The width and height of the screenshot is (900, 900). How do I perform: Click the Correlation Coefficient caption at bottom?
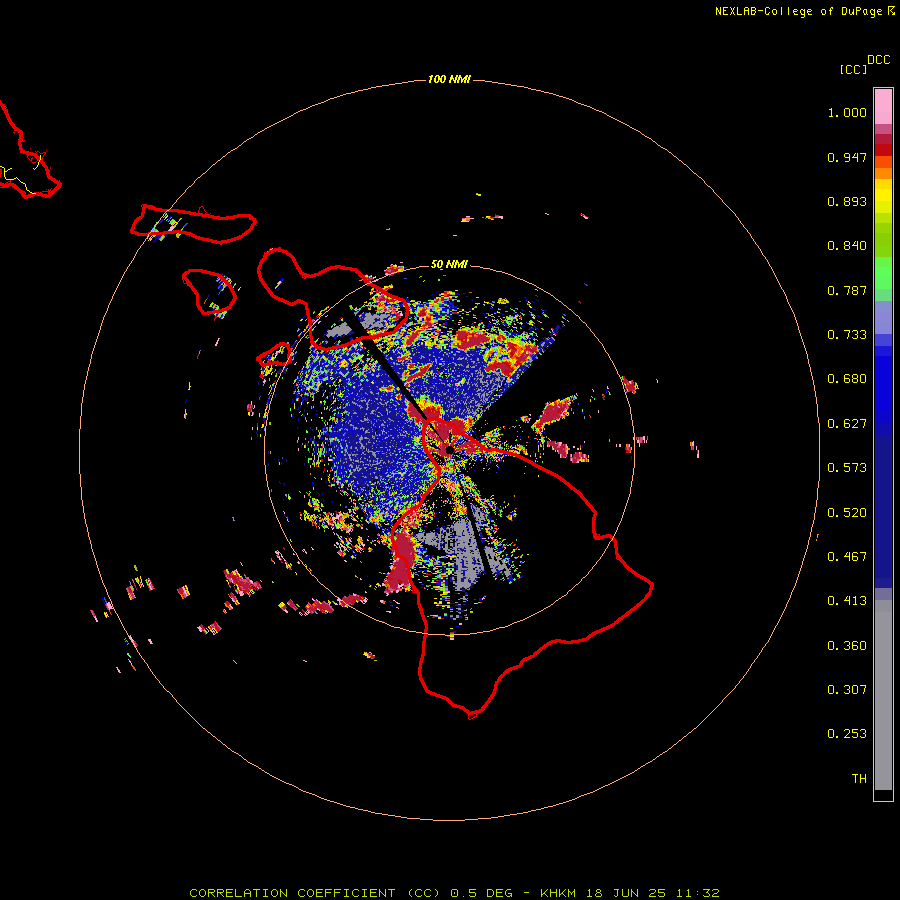454,893
